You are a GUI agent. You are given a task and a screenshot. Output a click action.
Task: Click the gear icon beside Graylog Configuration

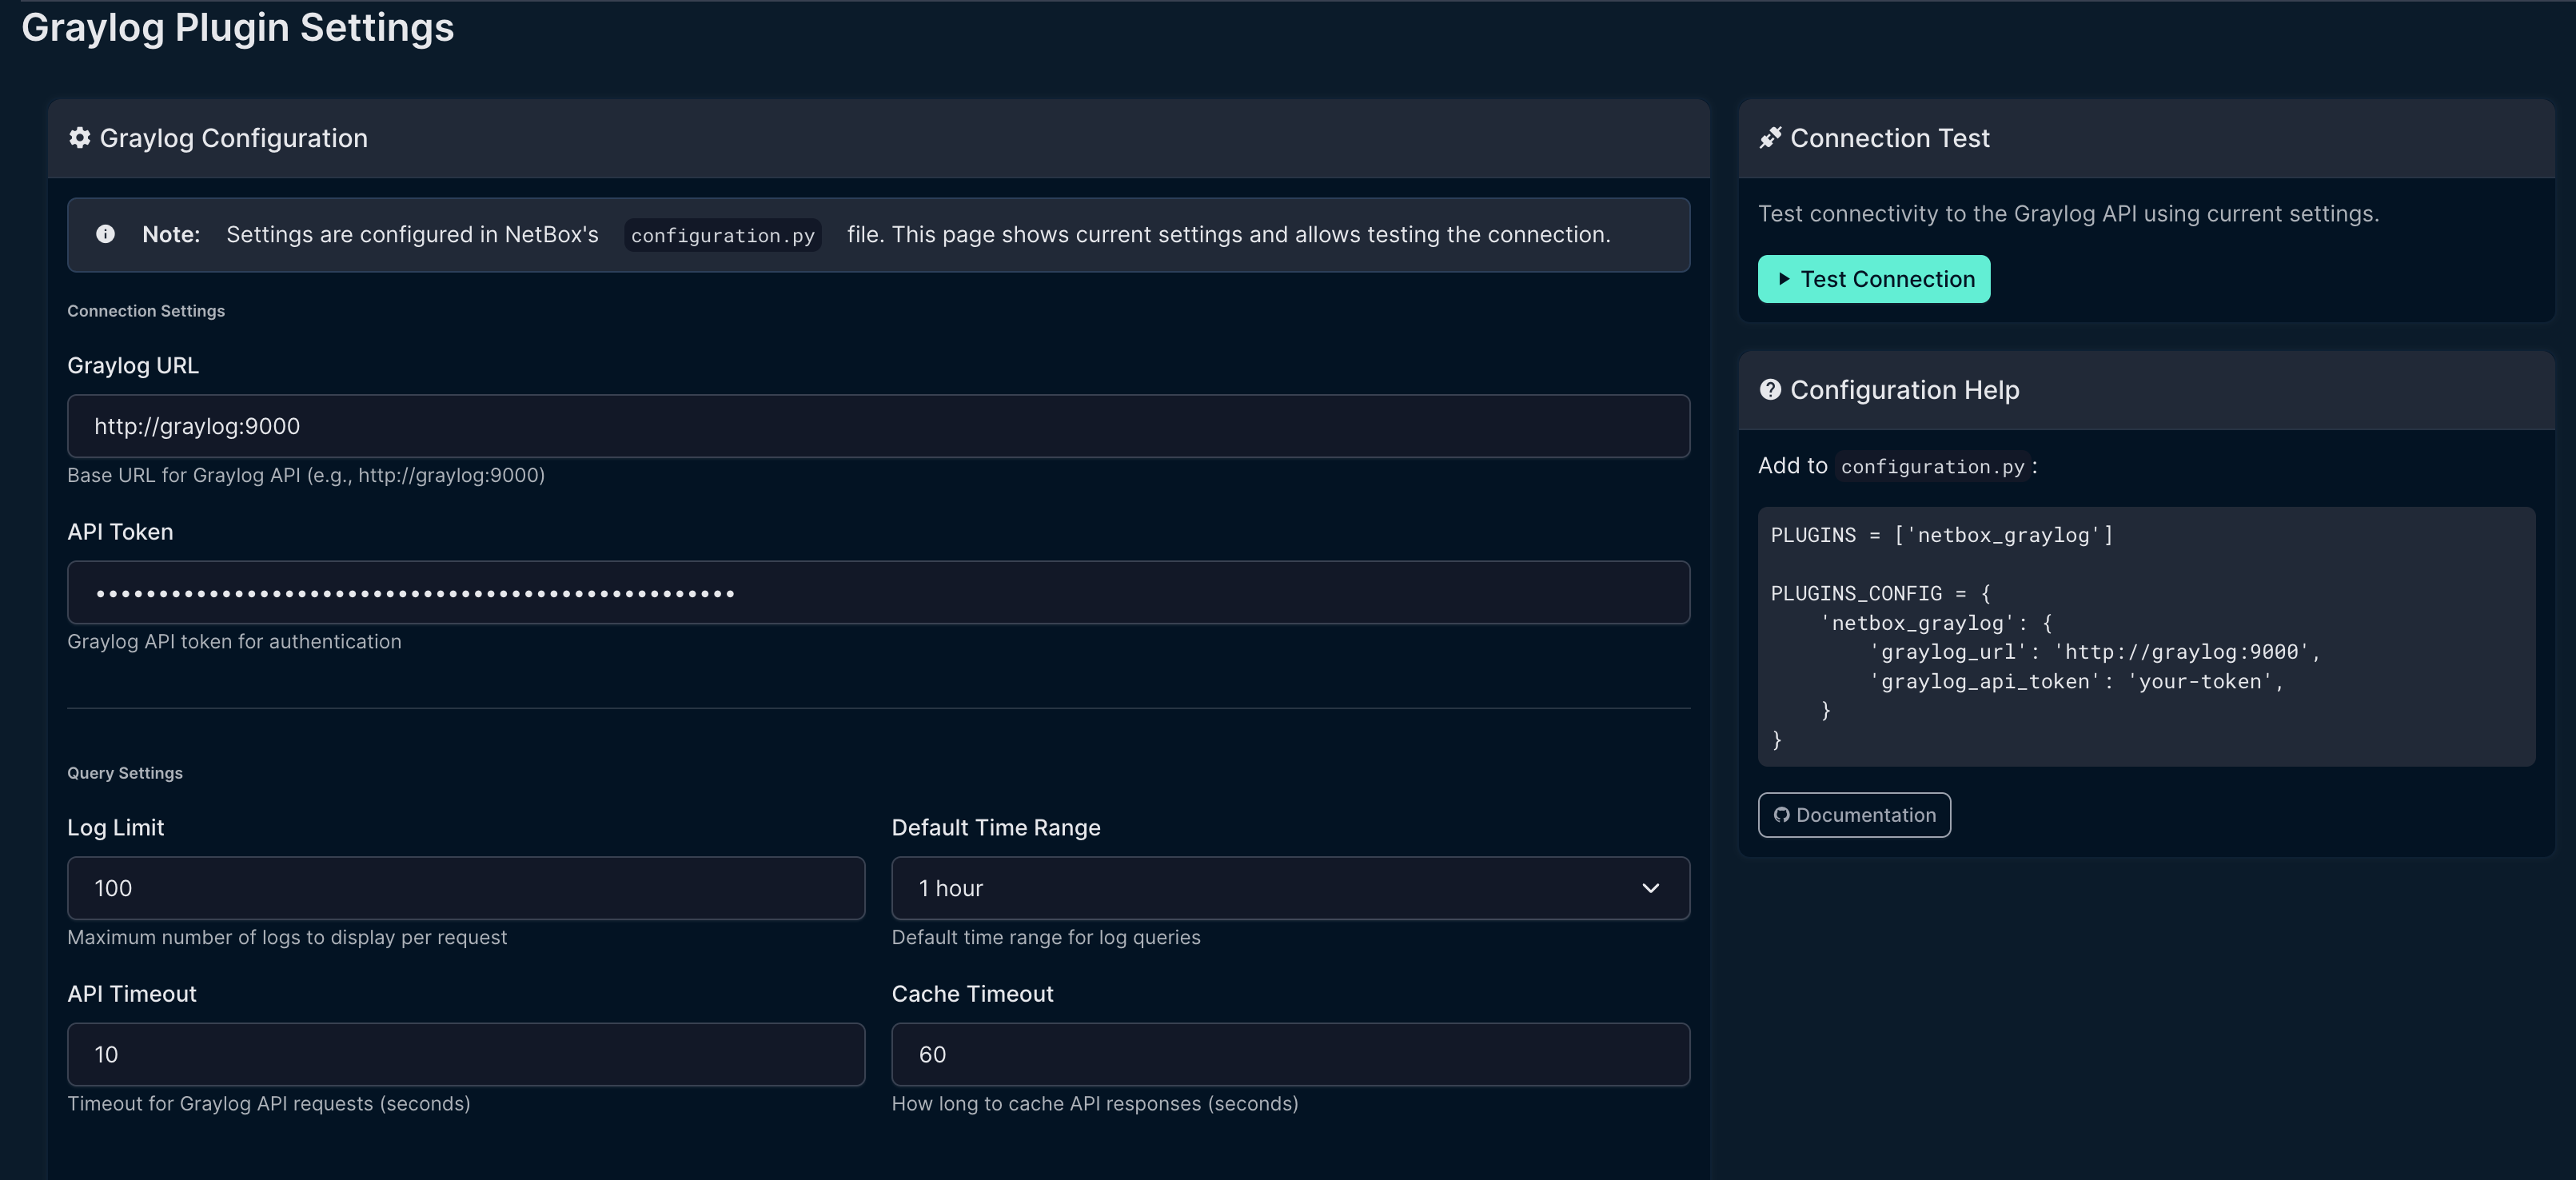point(79,138)
